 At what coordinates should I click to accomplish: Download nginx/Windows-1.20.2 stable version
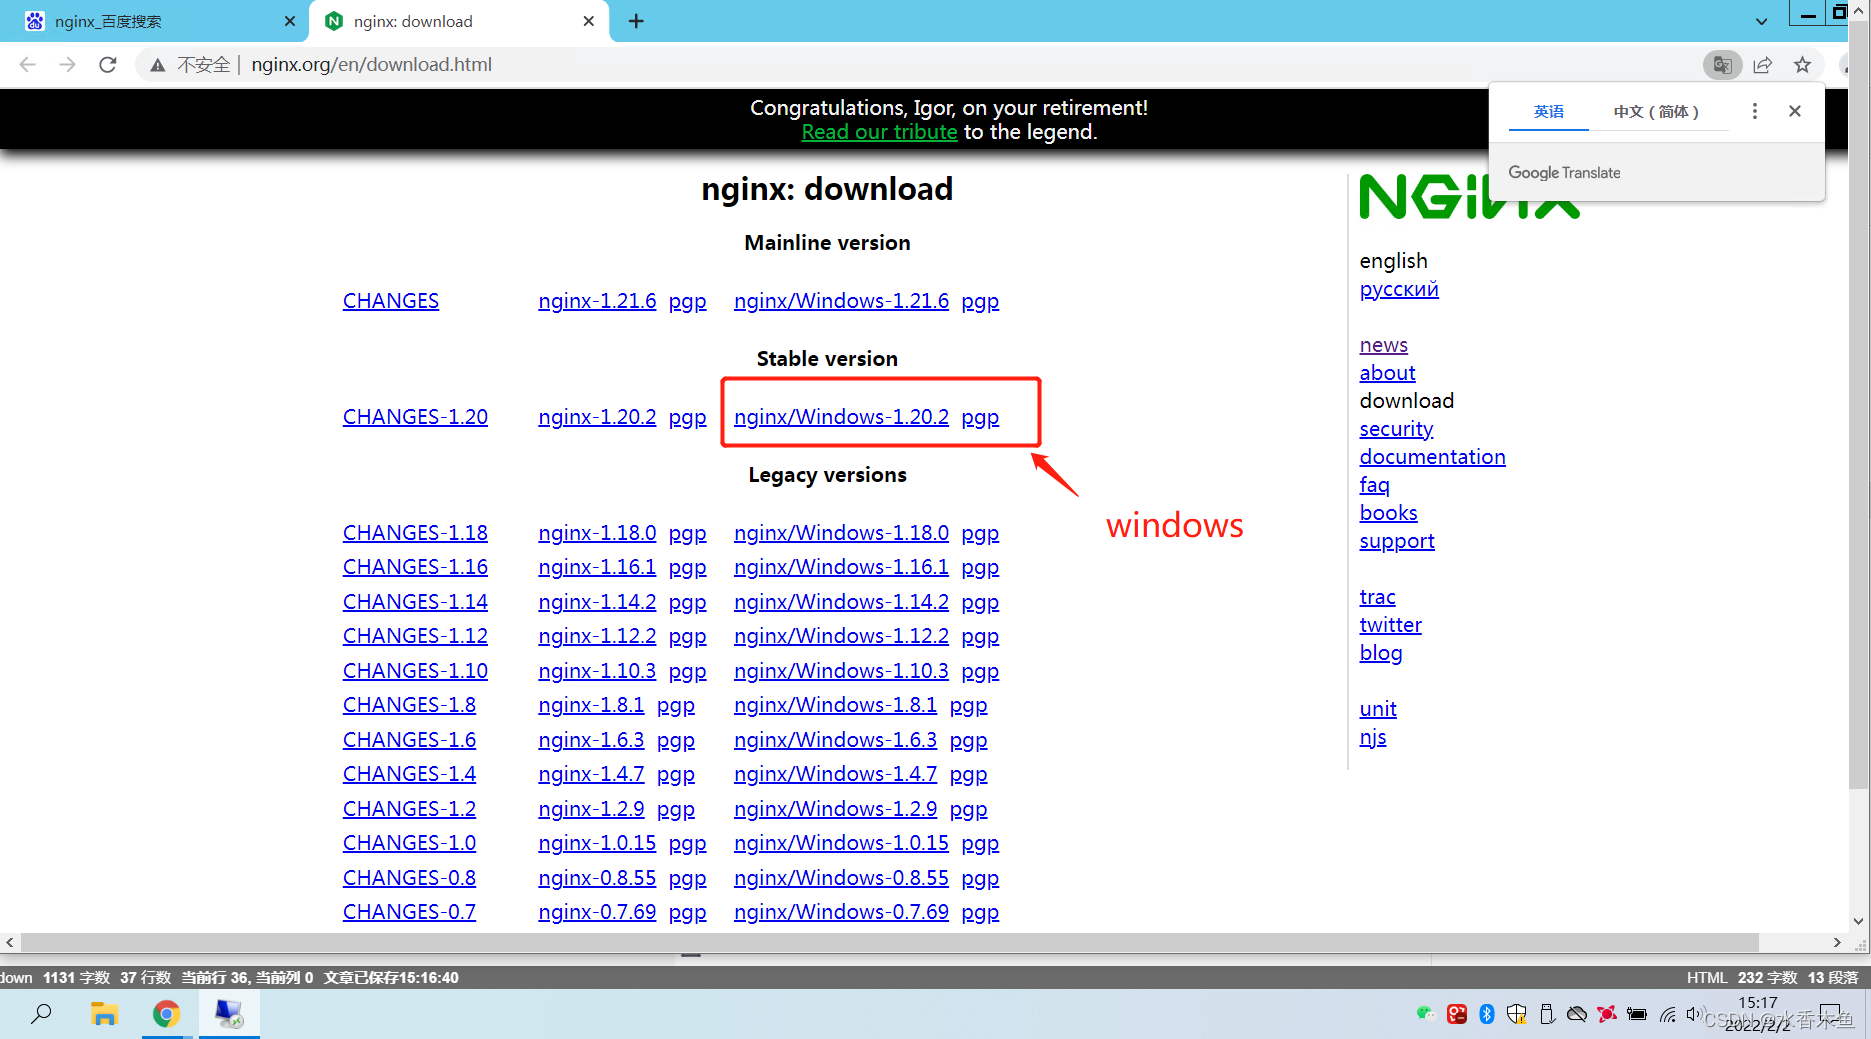[841, 417]
